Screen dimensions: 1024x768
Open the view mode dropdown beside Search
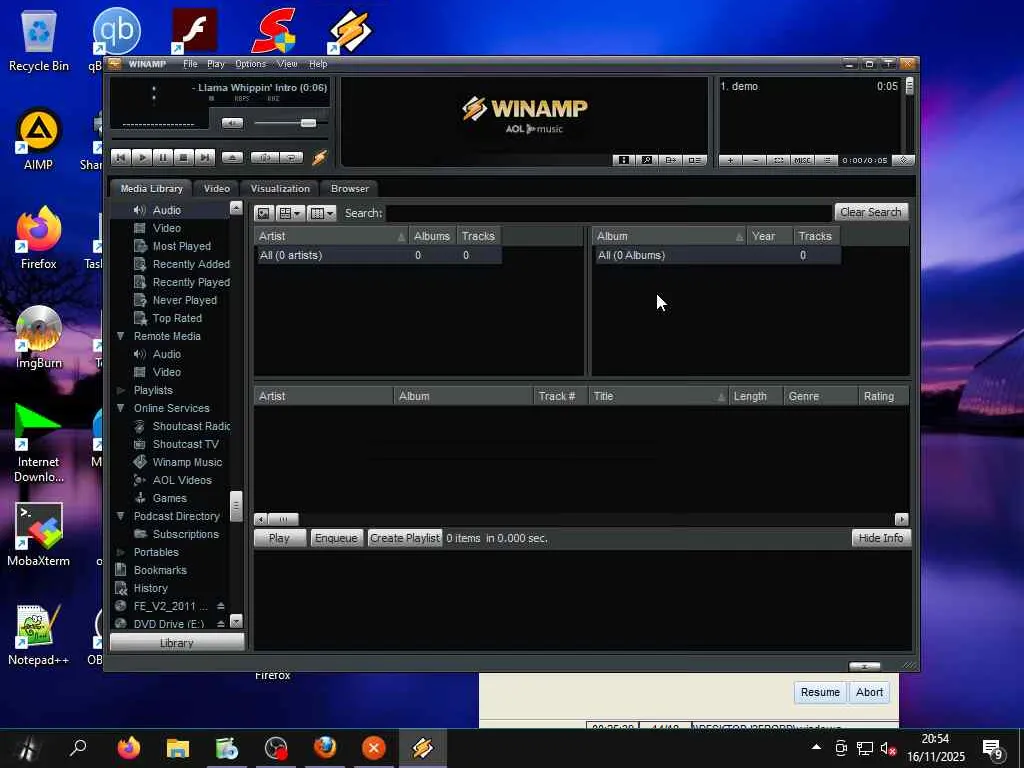pos(290,213)
